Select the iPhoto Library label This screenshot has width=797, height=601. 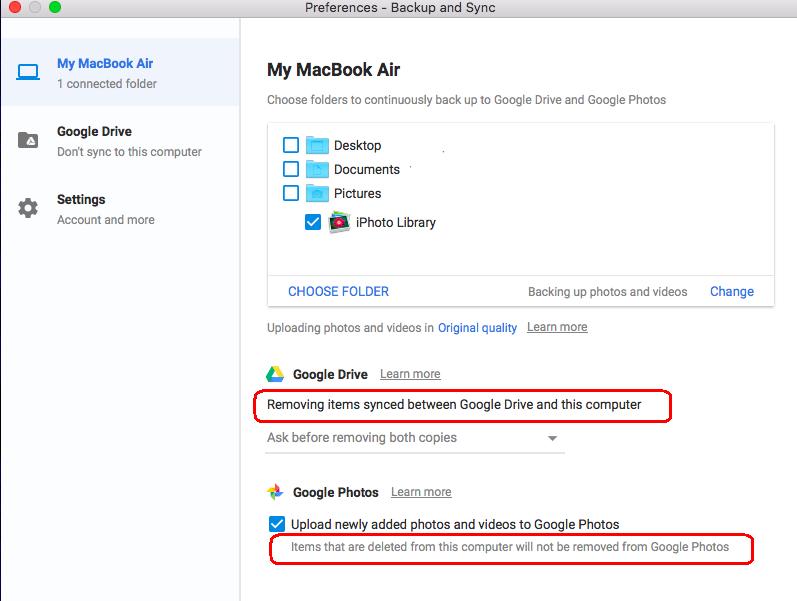pos(396,223)
